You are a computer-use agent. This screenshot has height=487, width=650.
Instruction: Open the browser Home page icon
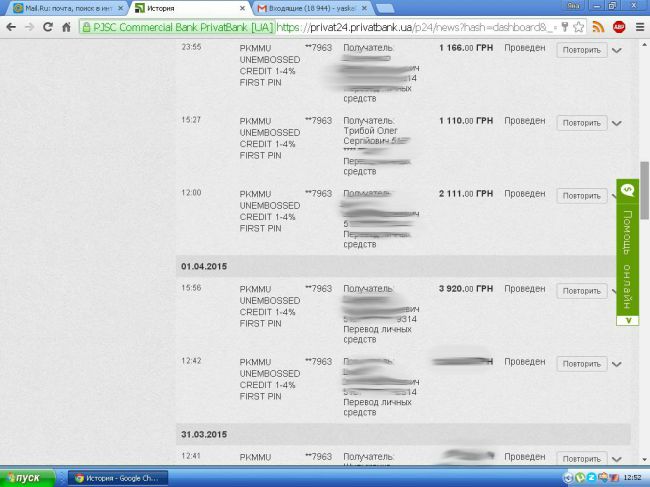(x=65, y=27)
